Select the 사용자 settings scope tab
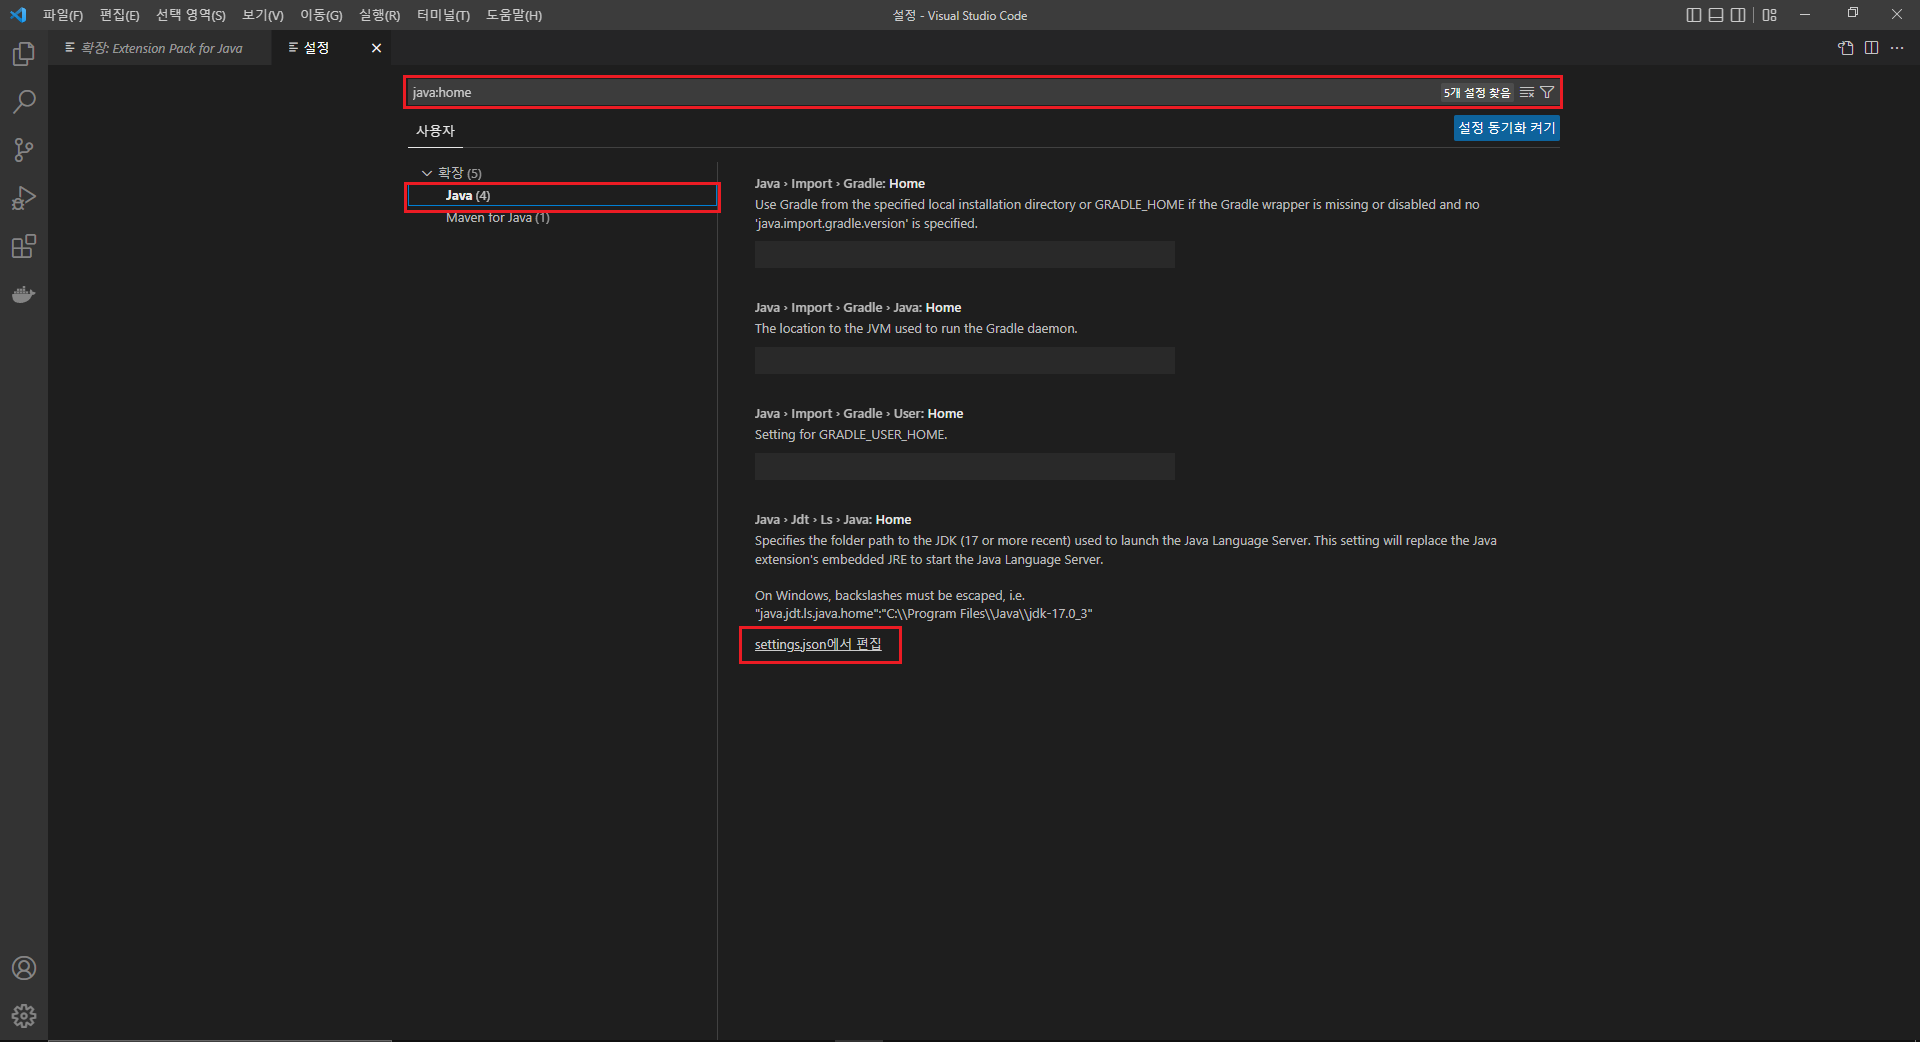This screenshot has width=1920, height=1042. click(x=435, y=131)
